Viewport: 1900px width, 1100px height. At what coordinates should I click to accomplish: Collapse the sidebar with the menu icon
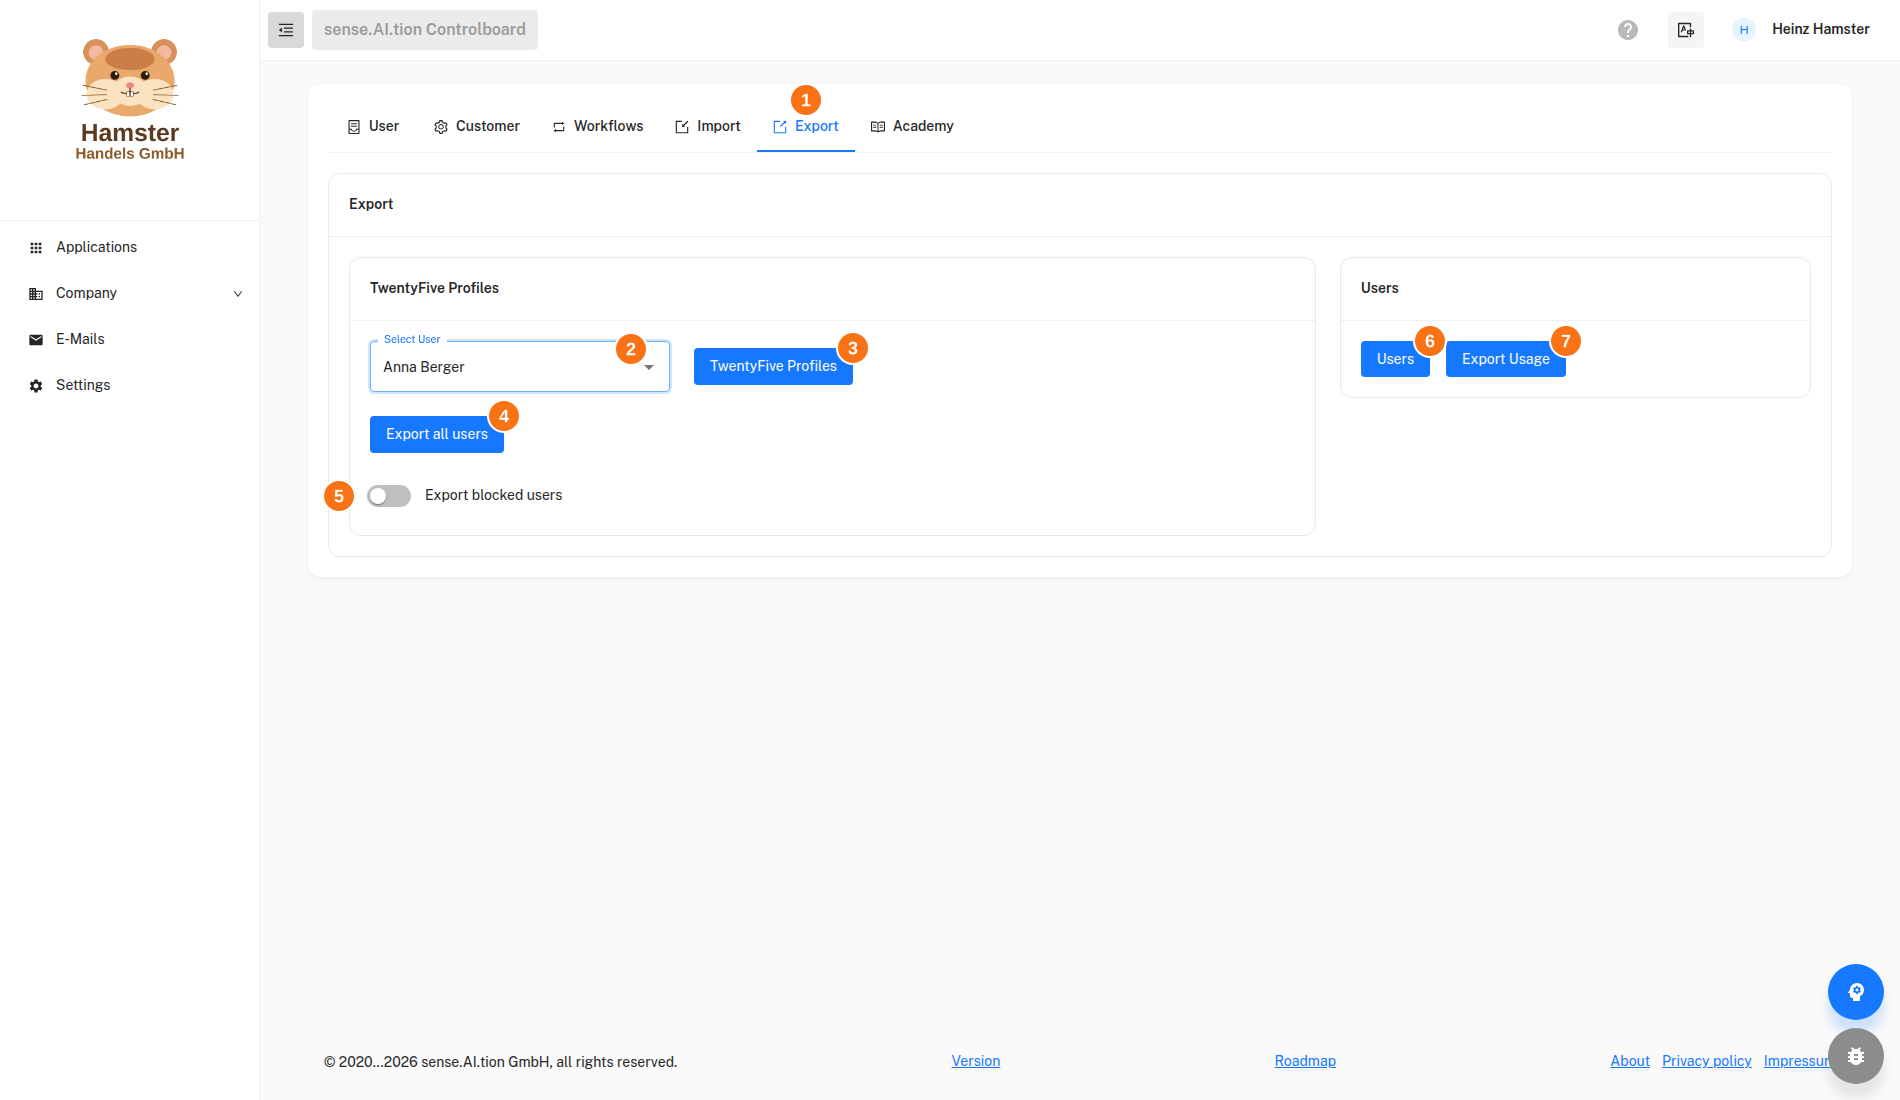click(286, 30)
